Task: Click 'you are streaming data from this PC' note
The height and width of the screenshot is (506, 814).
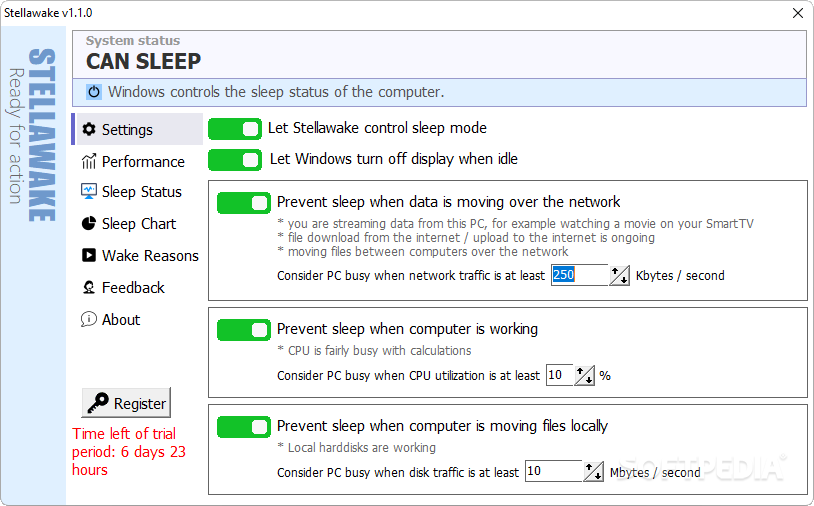Action: pos(515,224)
